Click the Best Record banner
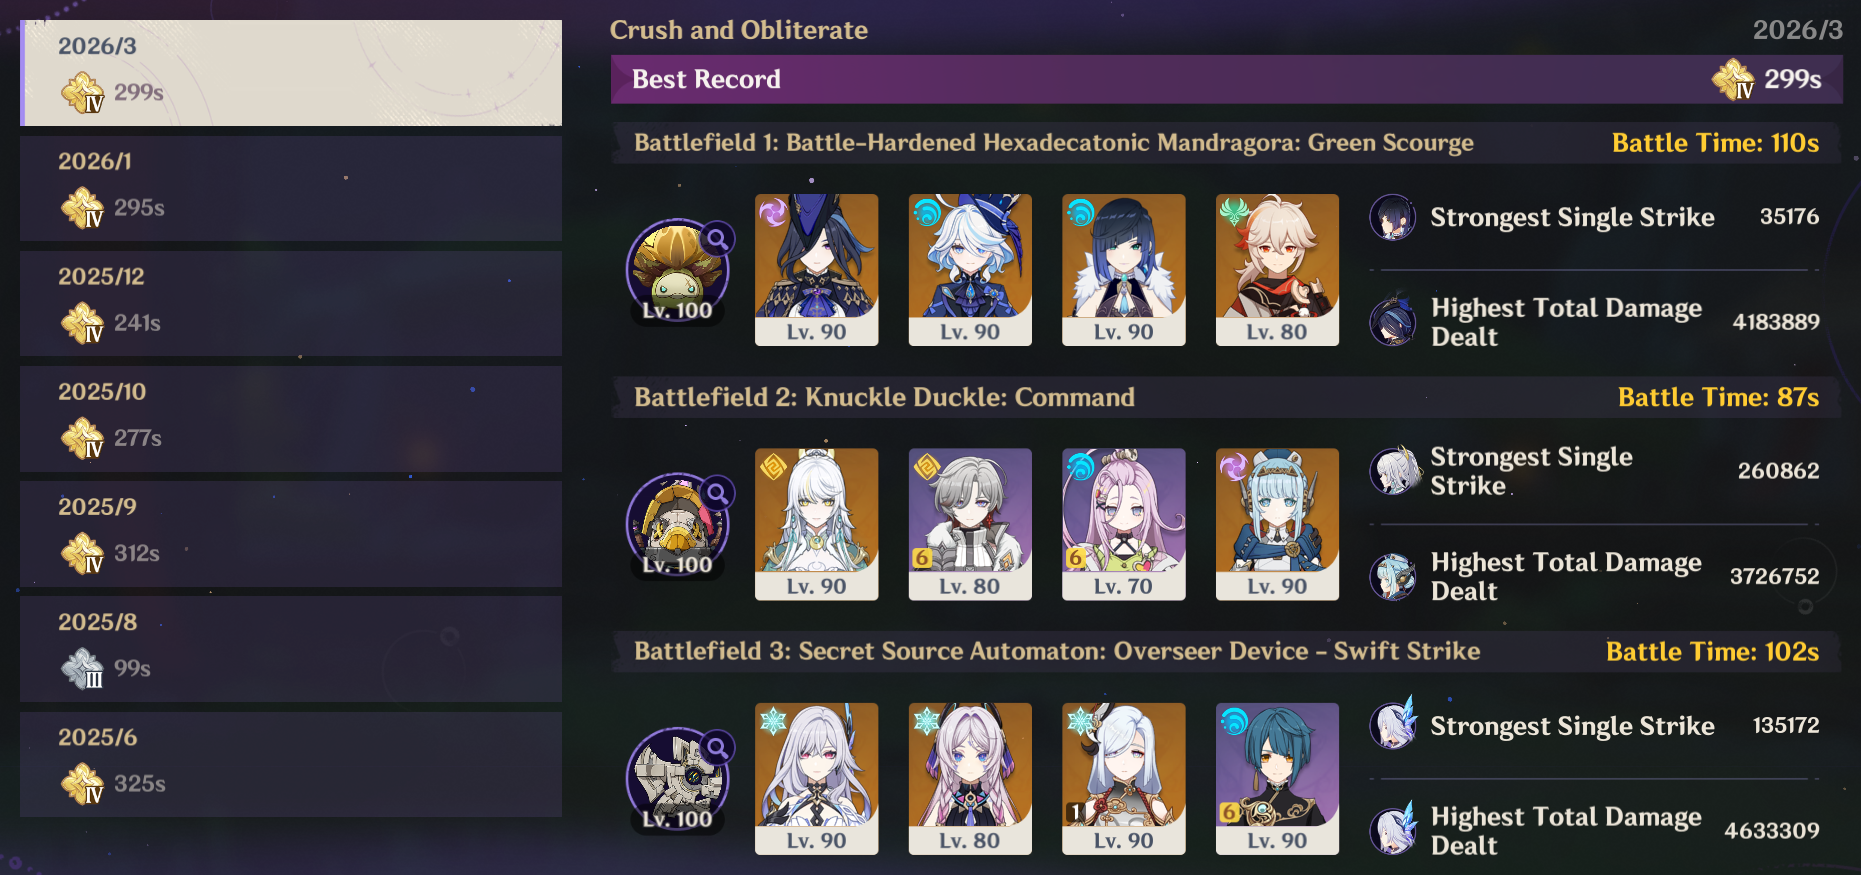This screenshot has height=875, width=1861. click(1227, 79)
